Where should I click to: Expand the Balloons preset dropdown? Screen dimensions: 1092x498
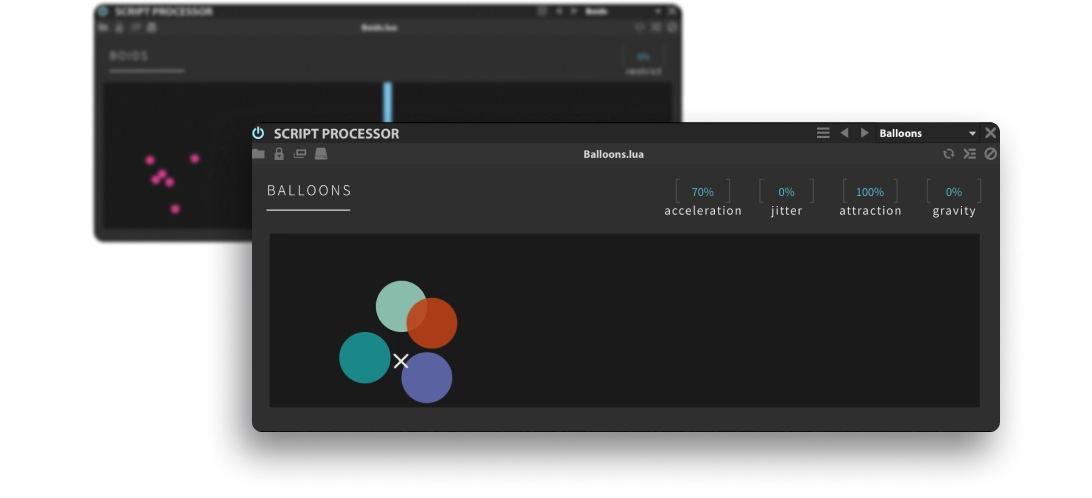971,133
